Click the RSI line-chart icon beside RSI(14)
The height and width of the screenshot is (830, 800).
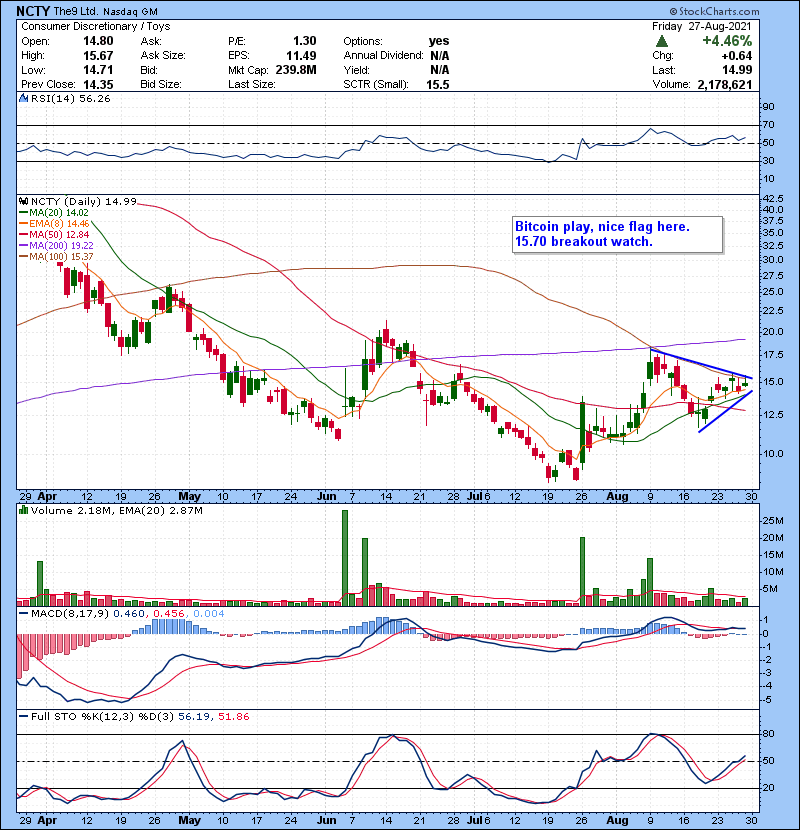pos(23,98)
